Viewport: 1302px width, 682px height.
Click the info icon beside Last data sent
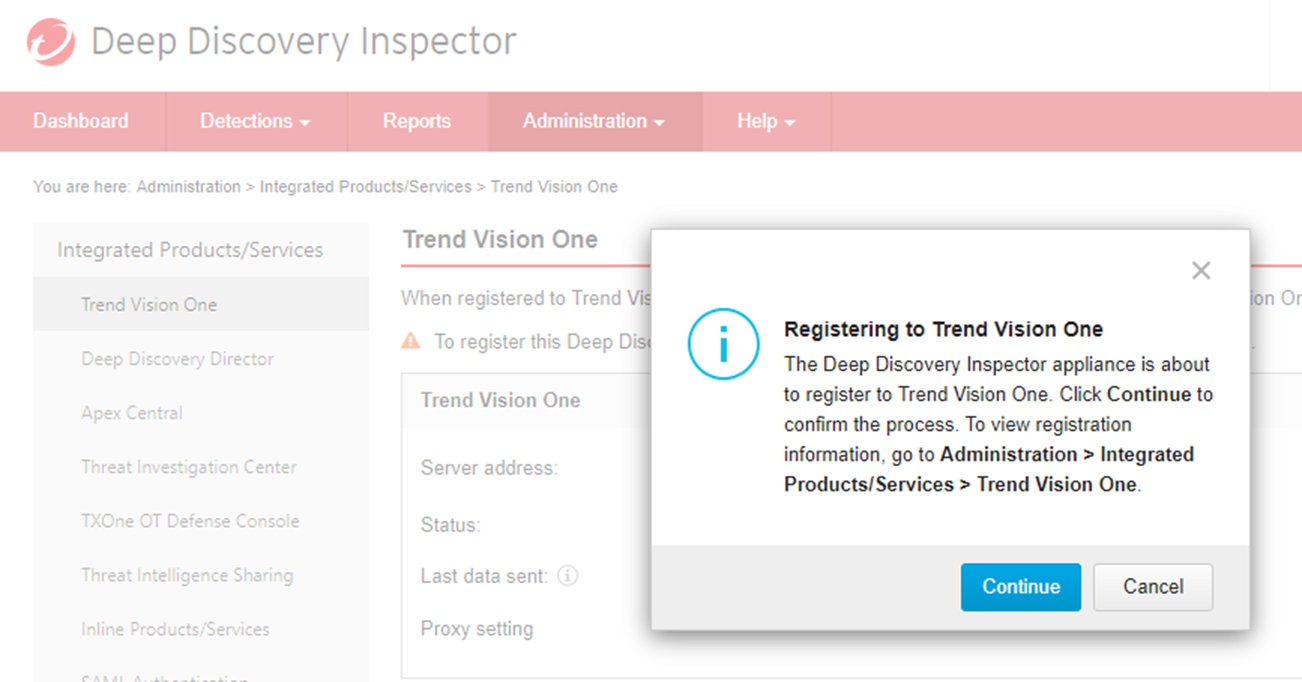click(568, 576)
